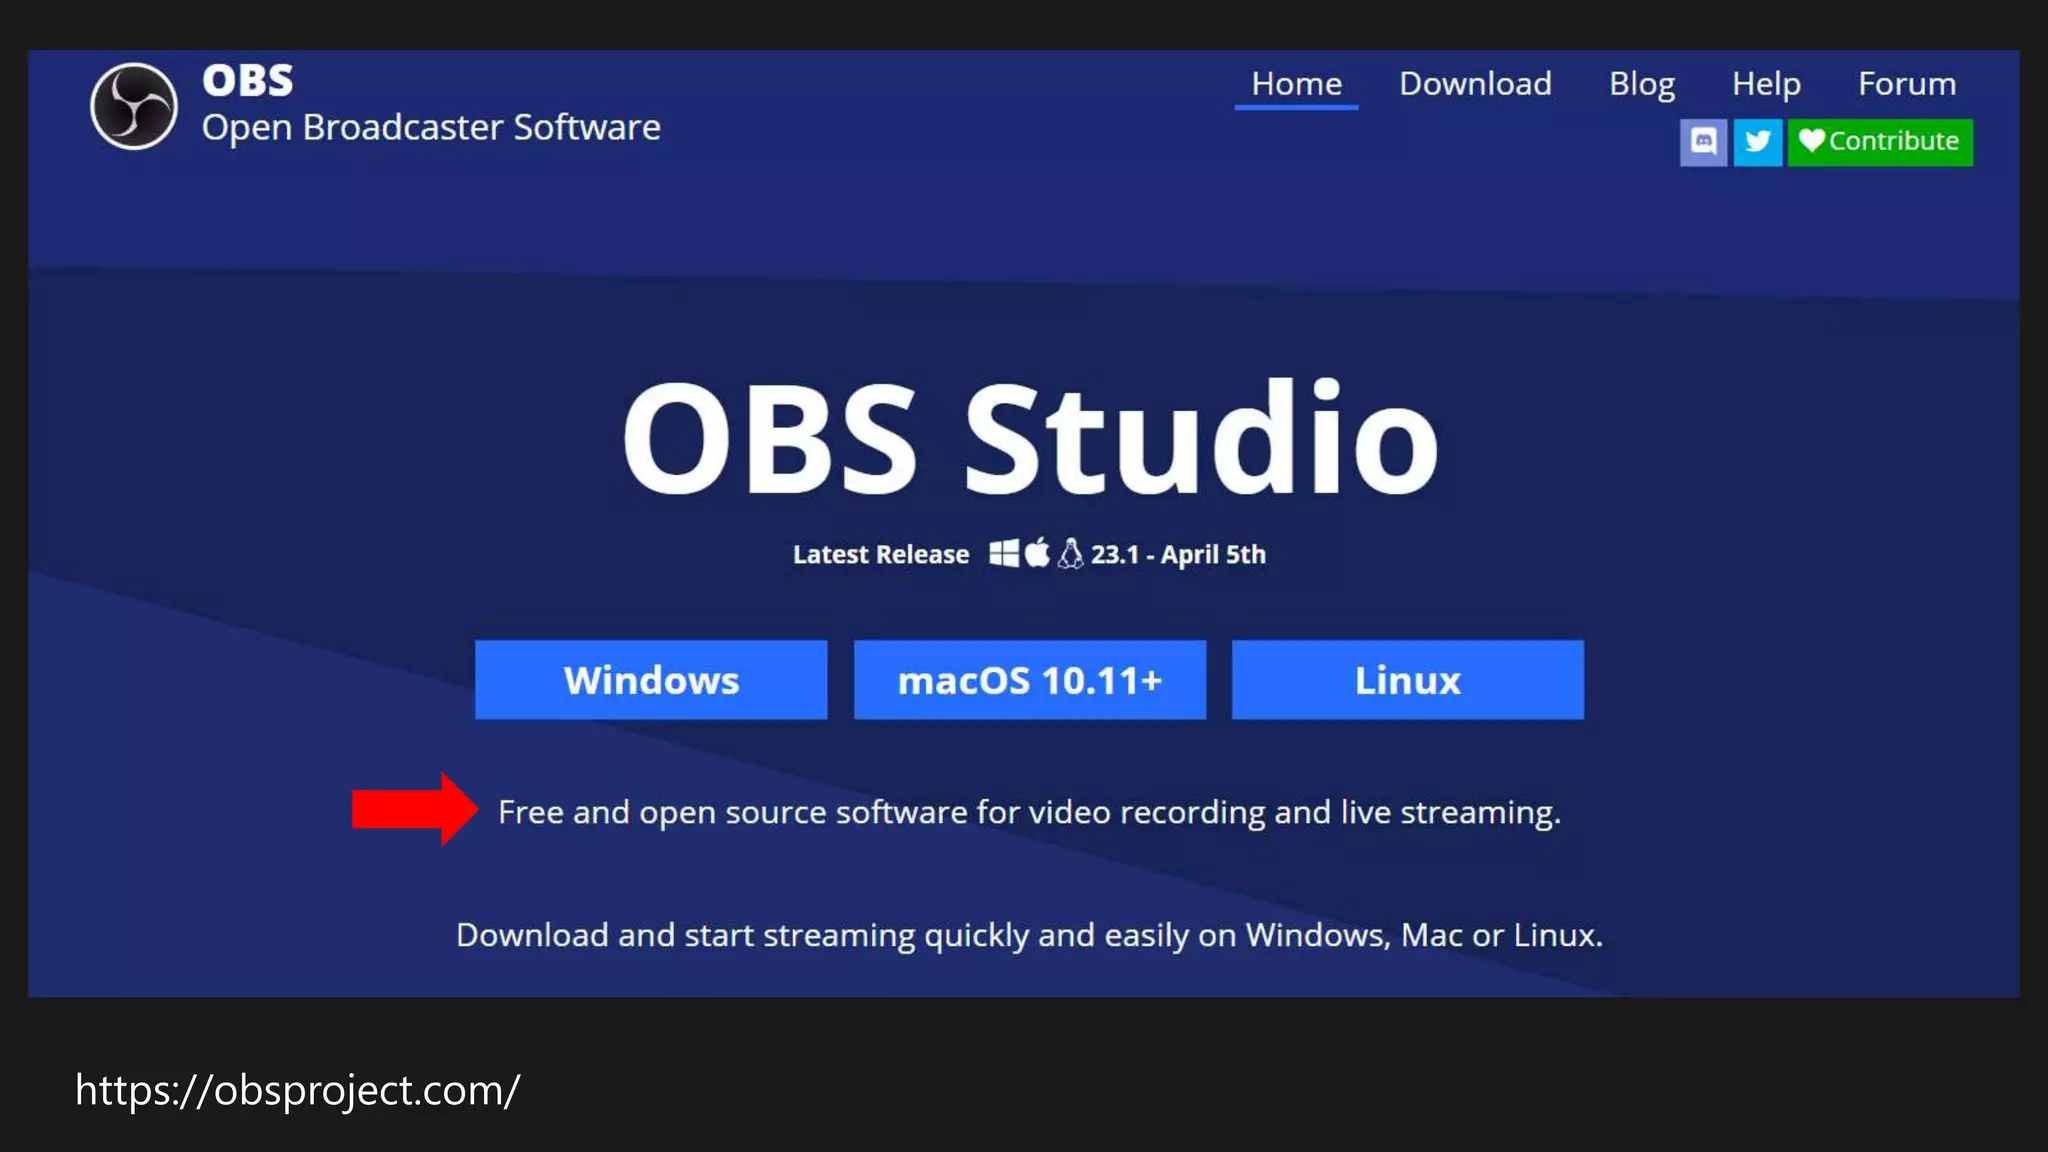The width and height of the screenshot is (2048, 1152).
Task: Open the Blog page
Action: tap(1641, 84)
